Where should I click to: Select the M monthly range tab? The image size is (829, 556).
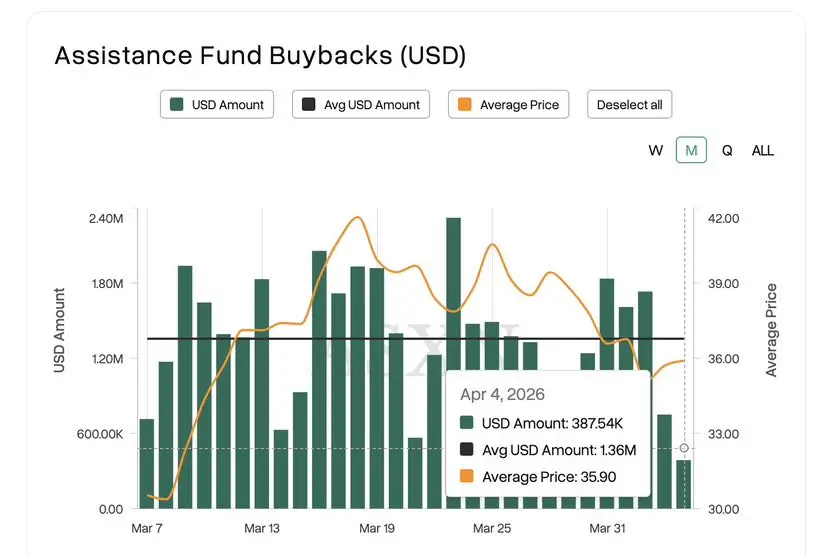point(691,150)
